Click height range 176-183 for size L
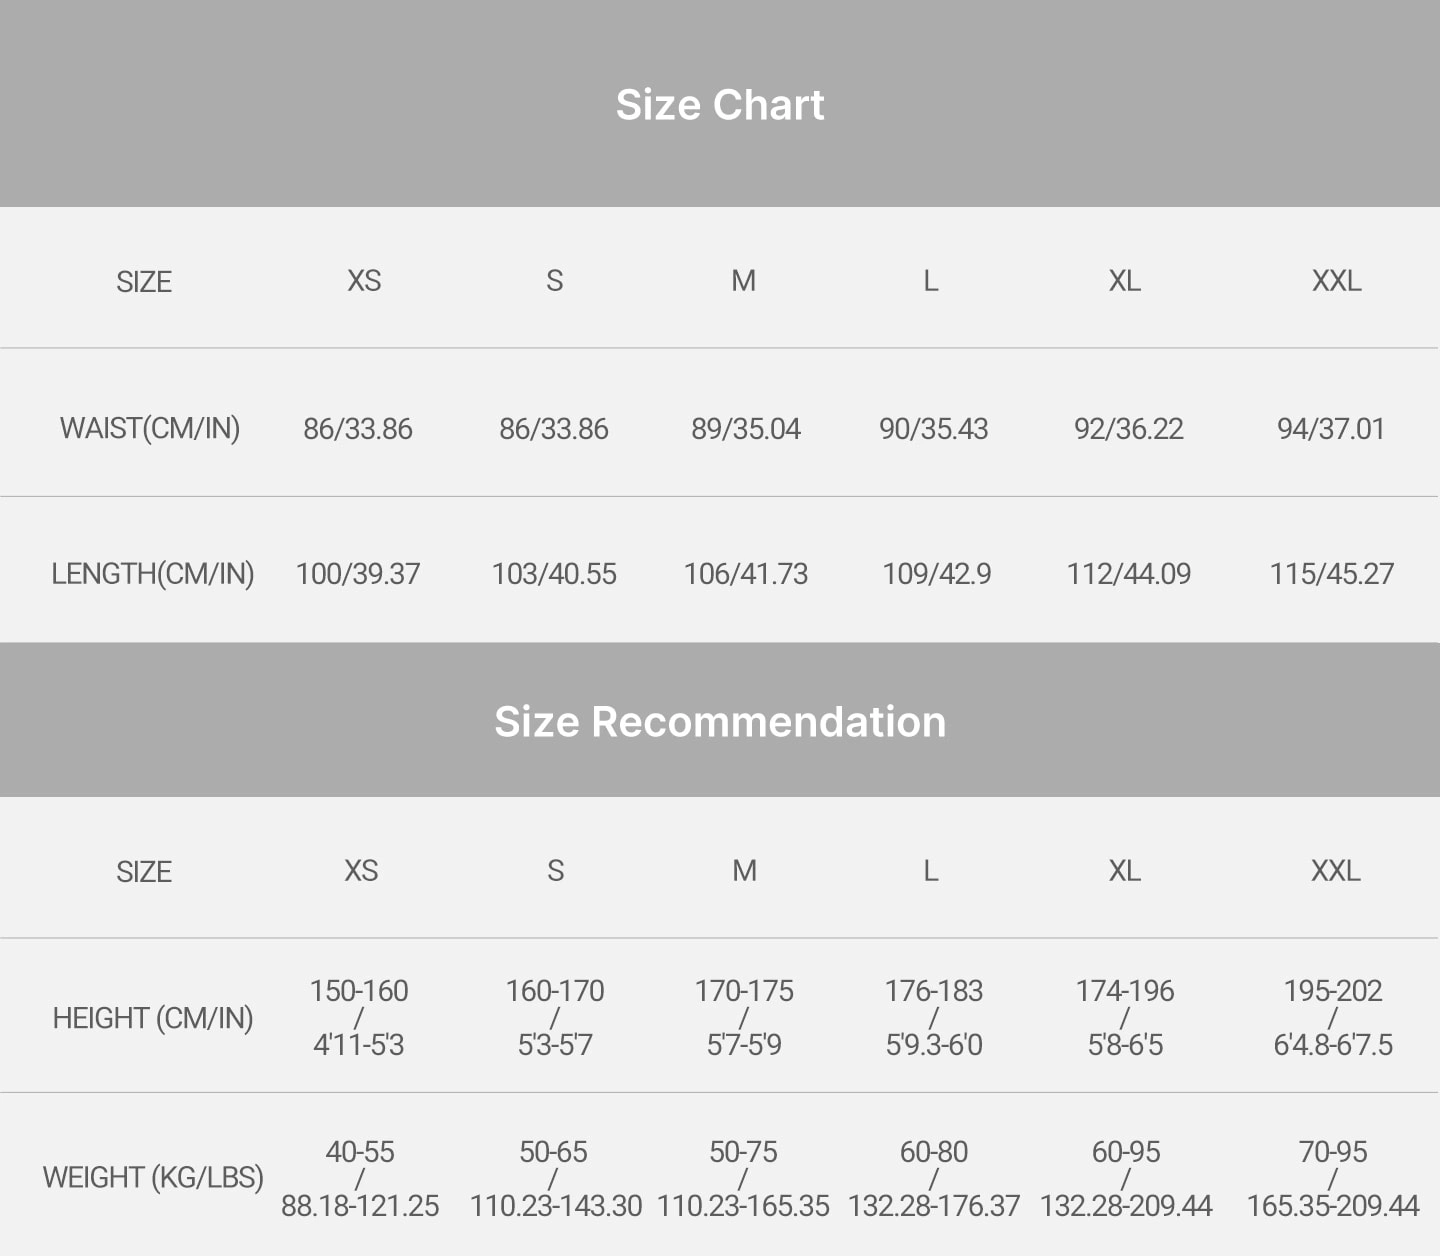 [934, 991]
